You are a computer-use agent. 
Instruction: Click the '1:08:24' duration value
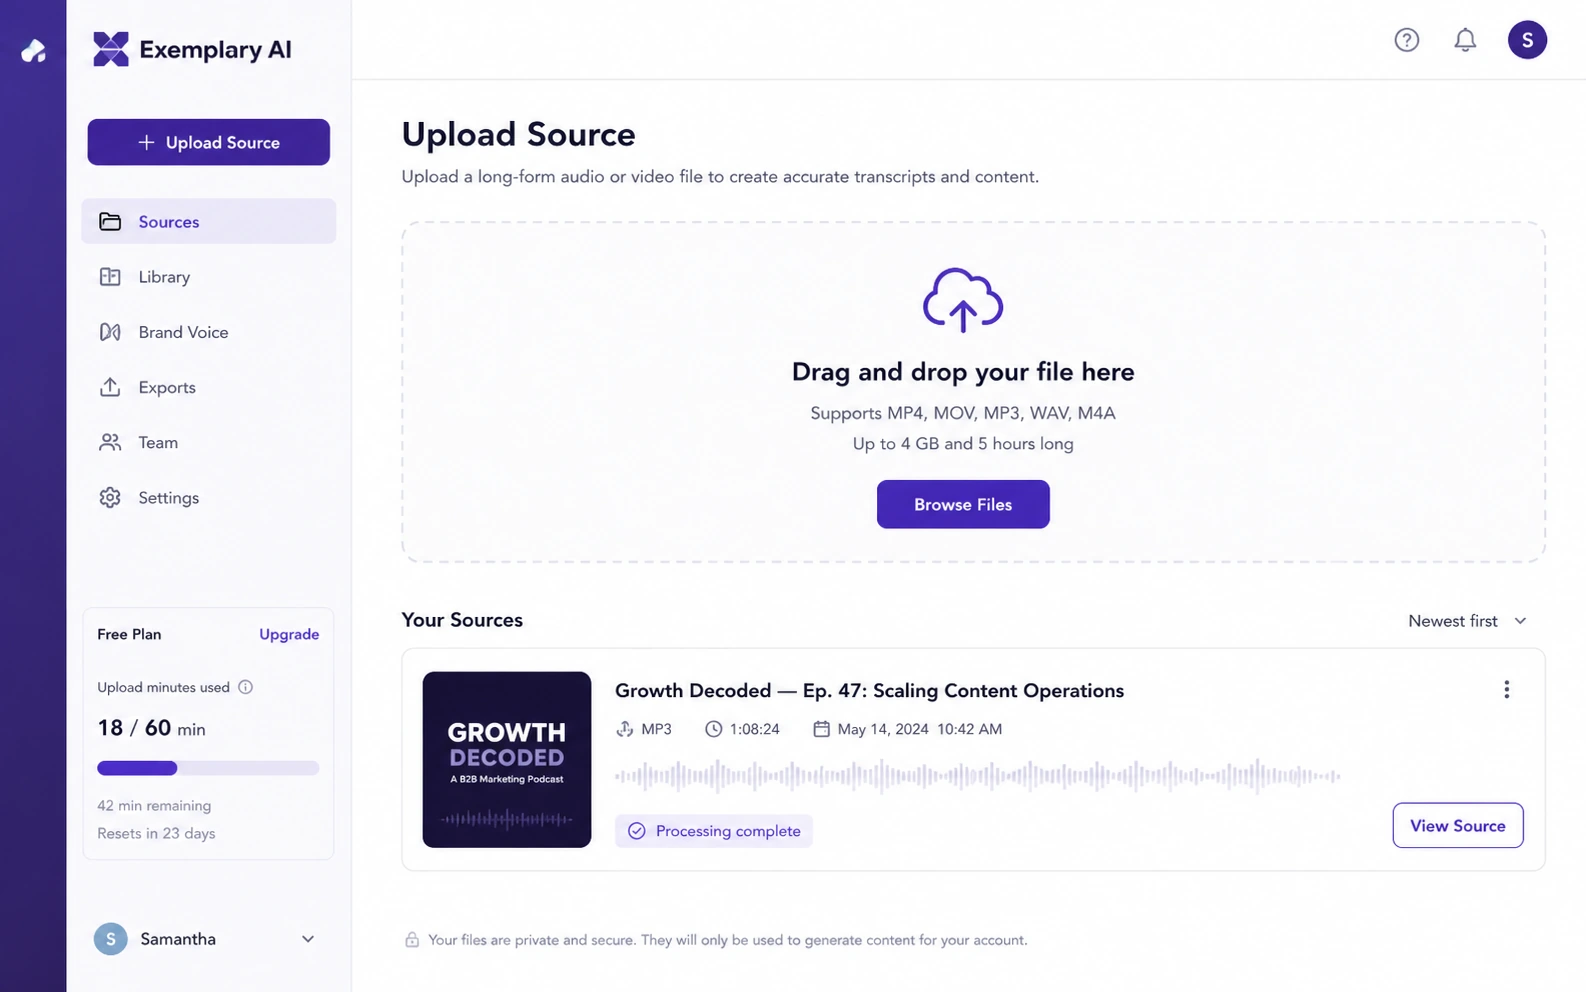pos(755,729)
